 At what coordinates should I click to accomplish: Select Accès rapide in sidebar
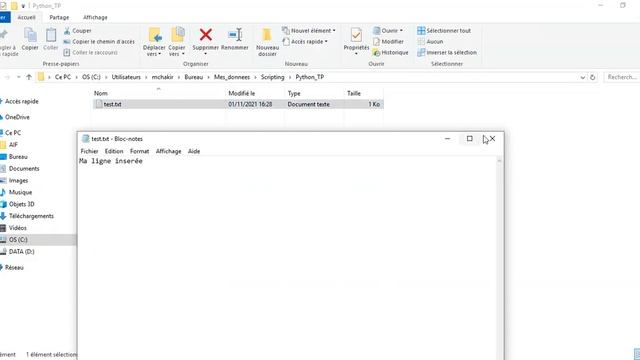(22, 101)
